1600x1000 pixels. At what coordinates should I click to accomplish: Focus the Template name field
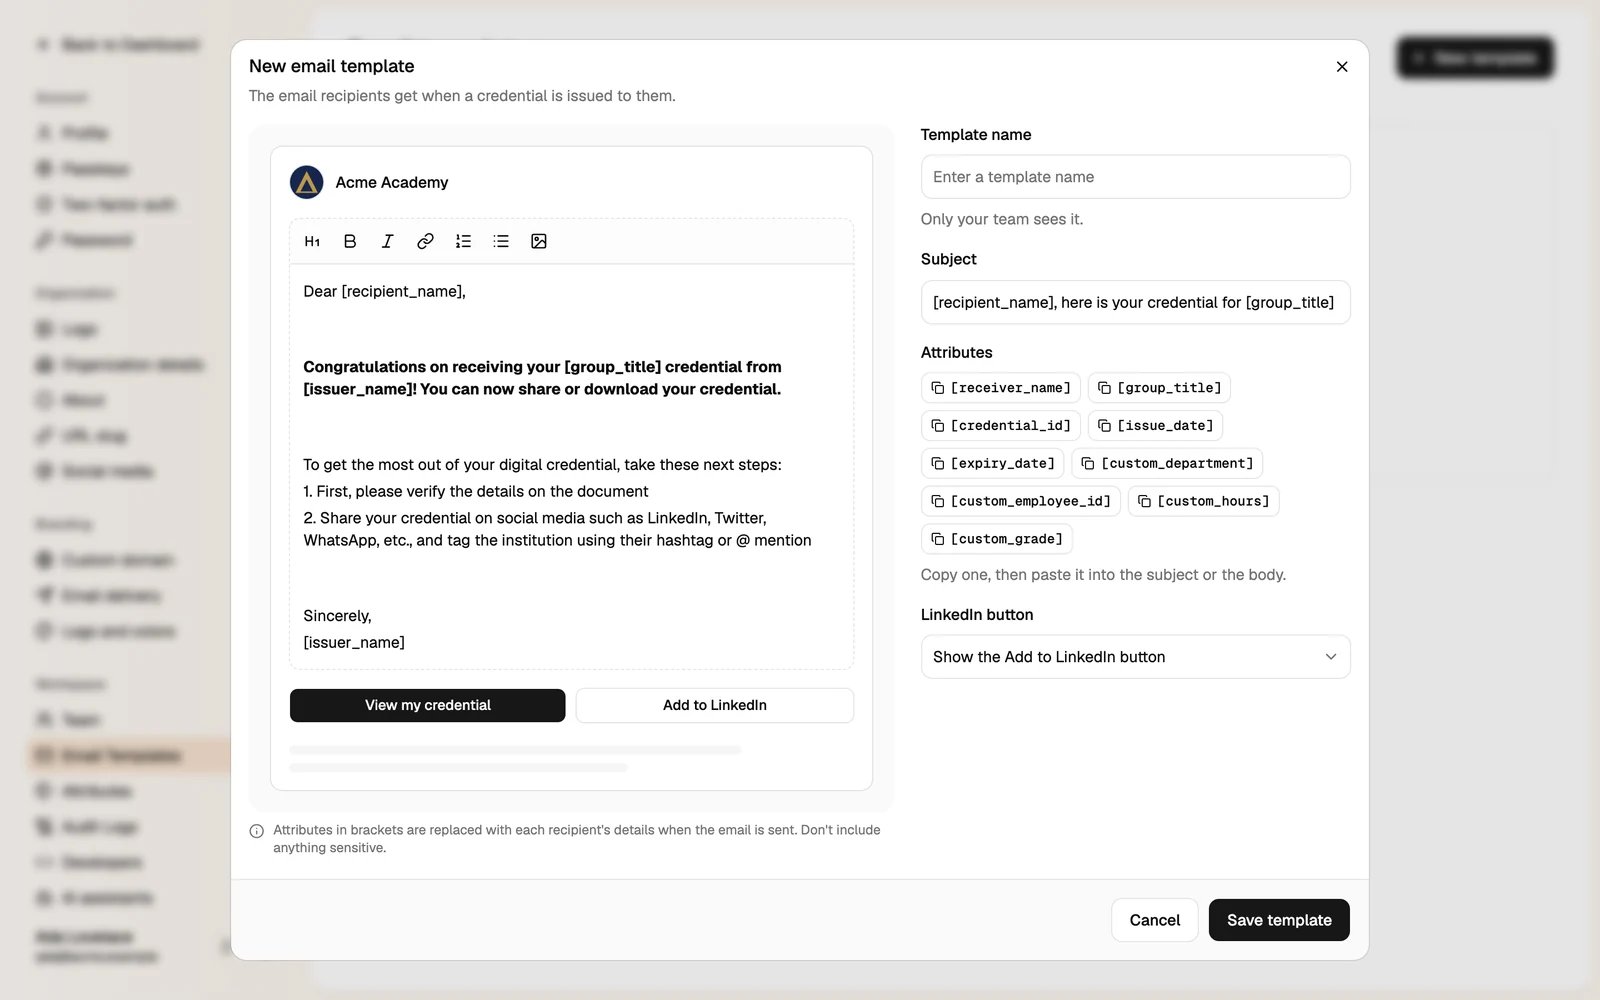tap(1135, 177)
